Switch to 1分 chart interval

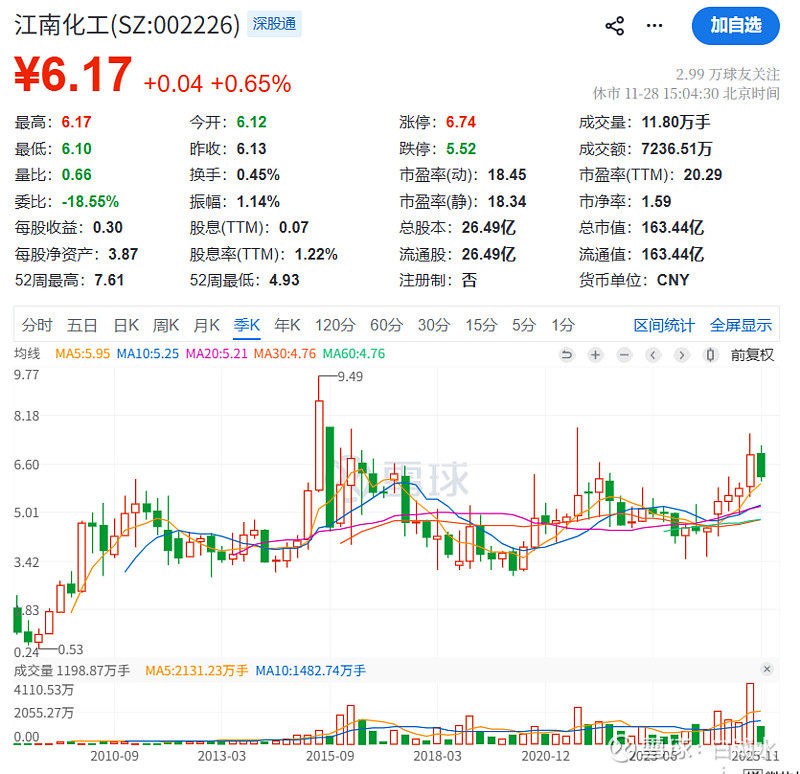(563, 325)
